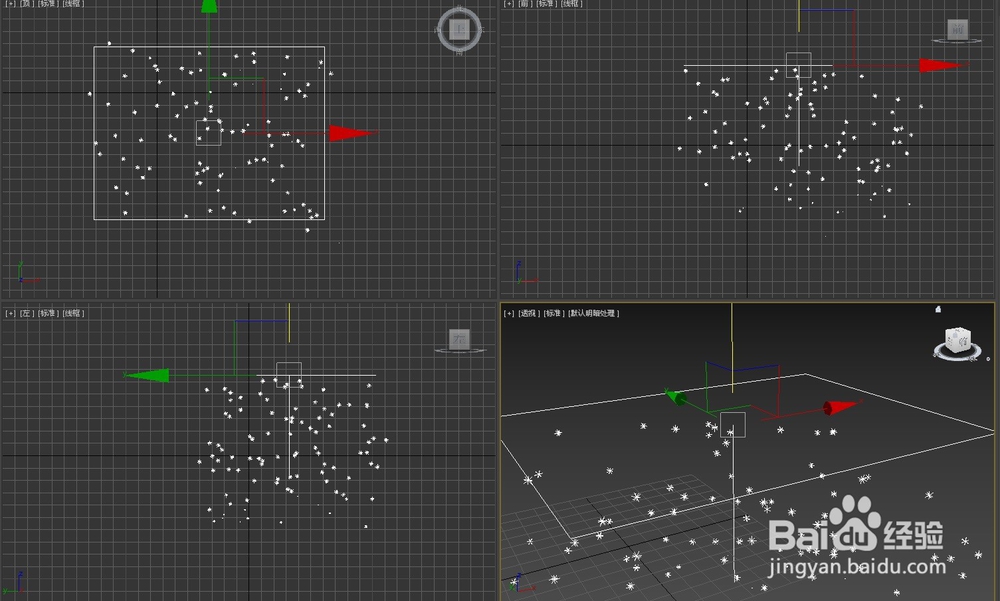Viewport: 1000px width, 601px height.
Task: Click the Front viewport ViewCube face
Action: [957, 29]
